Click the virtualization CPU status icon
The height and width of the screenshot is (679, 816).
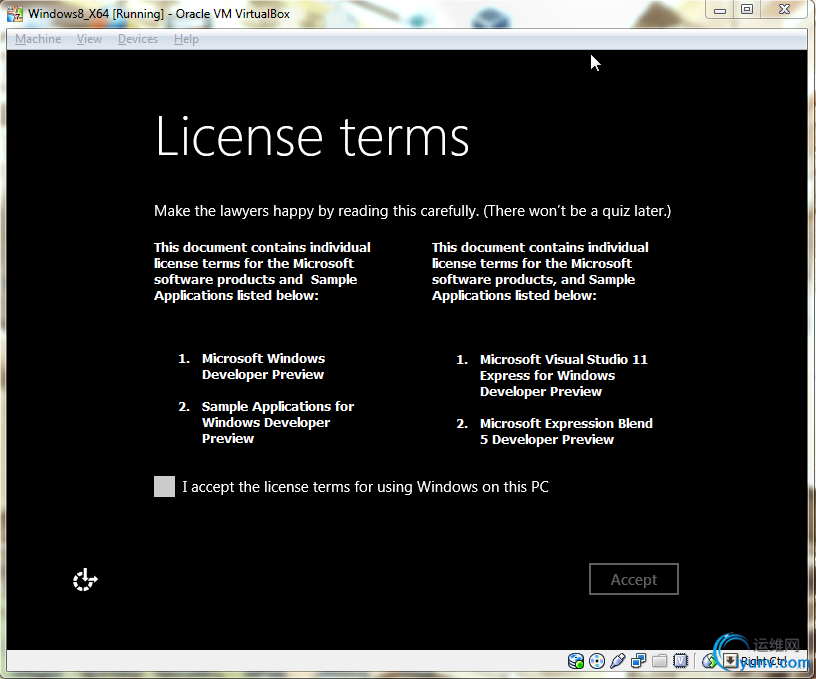point(681,661)
